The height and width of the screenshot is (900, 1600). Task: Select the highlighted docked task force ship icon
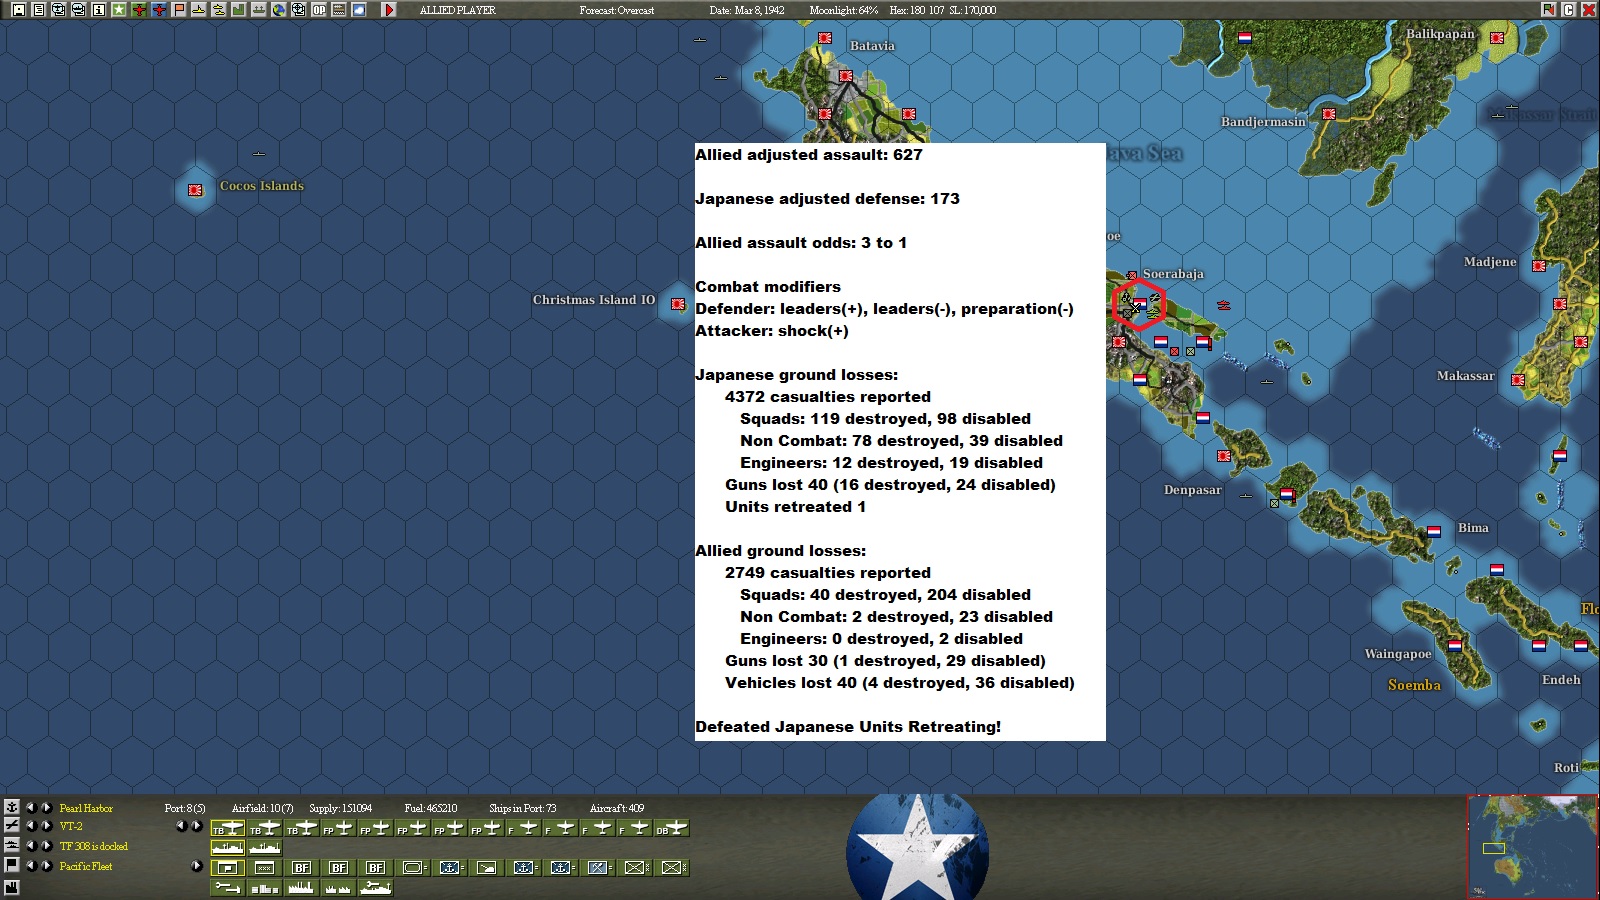[228, 848]
